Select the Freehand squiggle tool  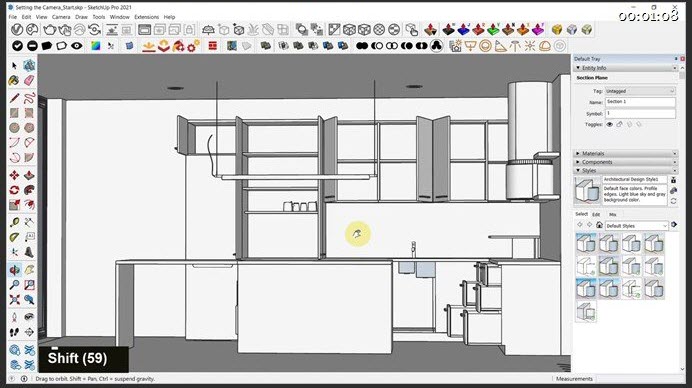pyautogui.click(x=29, y=98)
